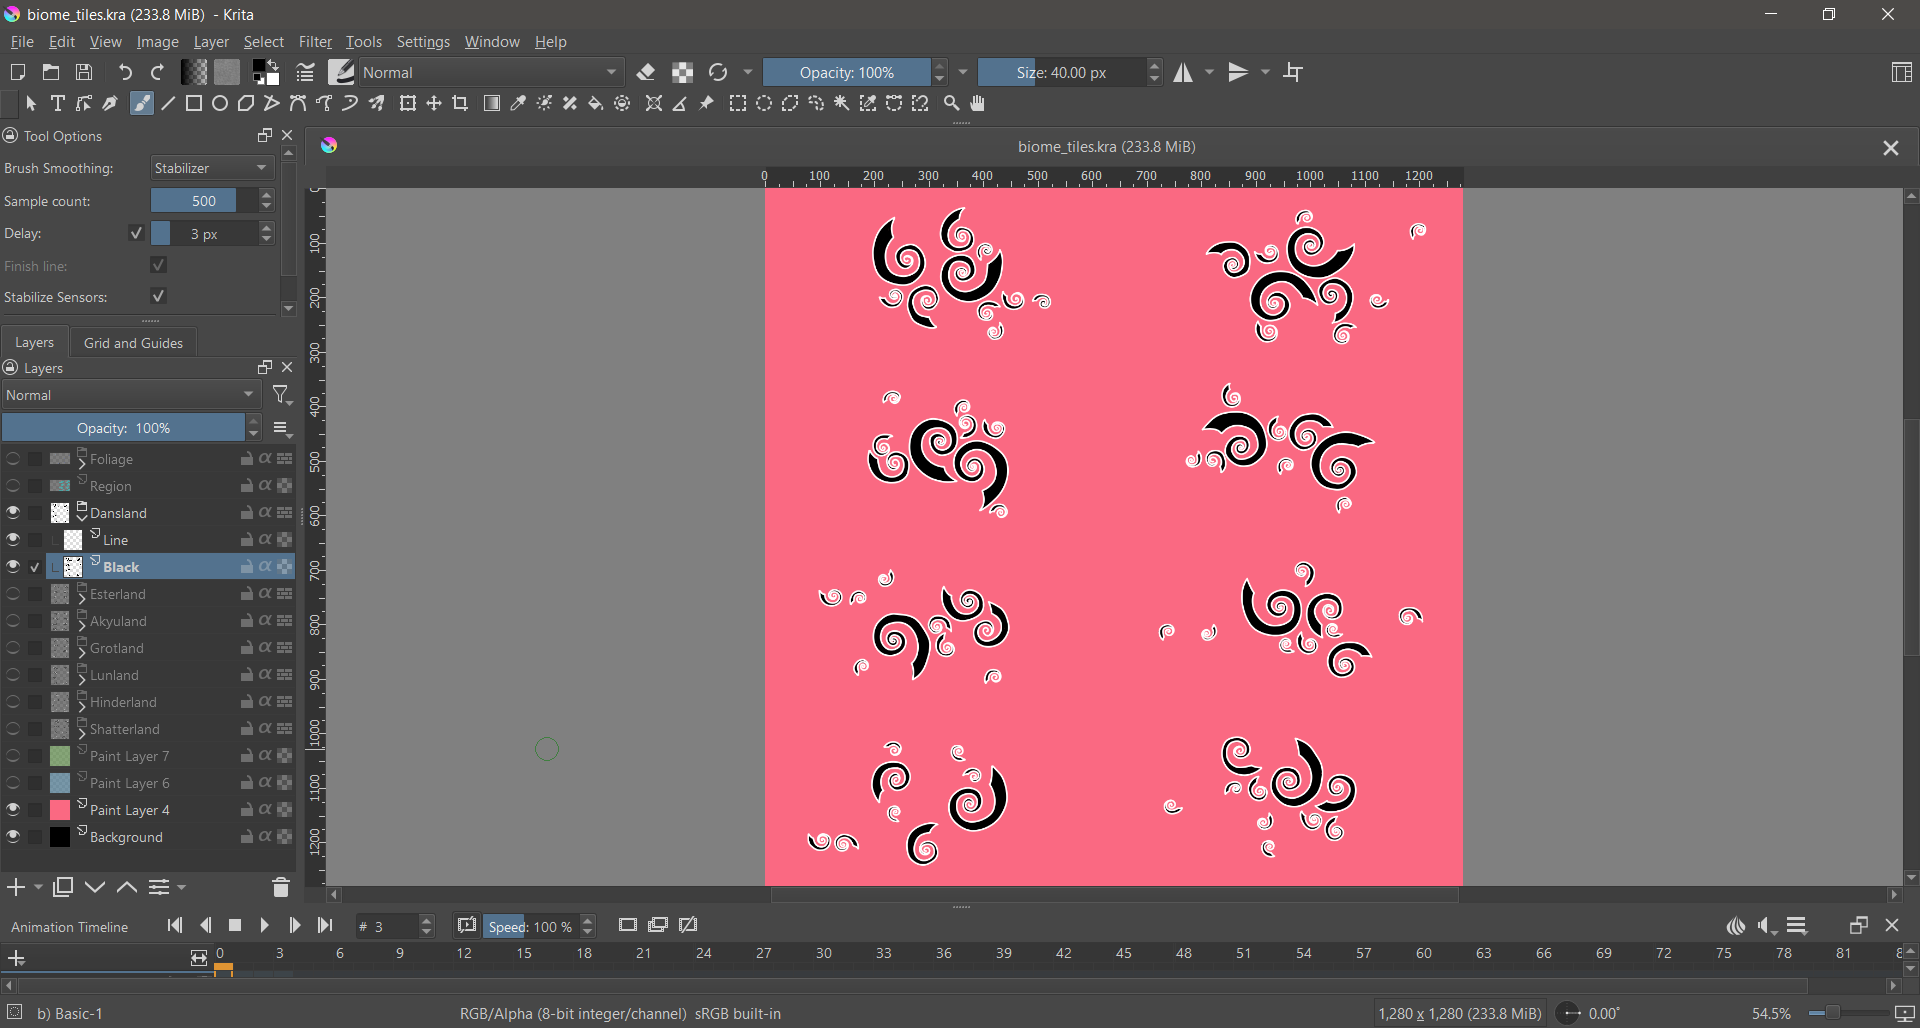Stop animation playback
This screenshot has height=1028, width=1920.
235,925
